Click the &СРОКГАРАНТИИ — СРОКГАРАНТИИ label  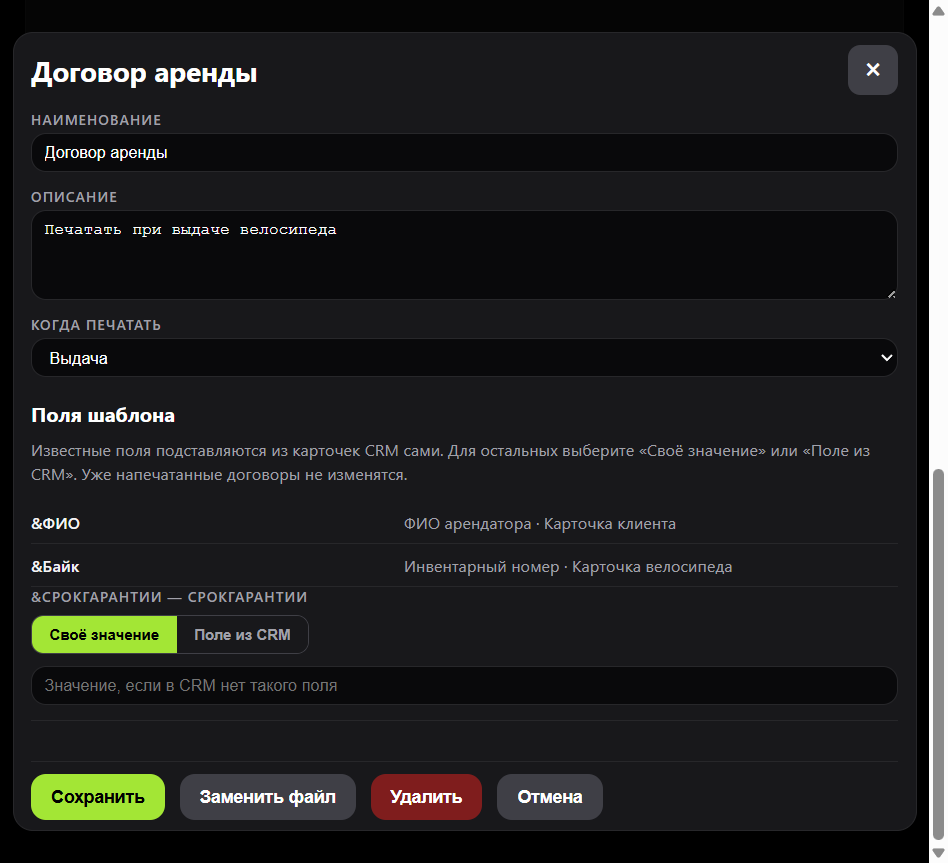169,597
